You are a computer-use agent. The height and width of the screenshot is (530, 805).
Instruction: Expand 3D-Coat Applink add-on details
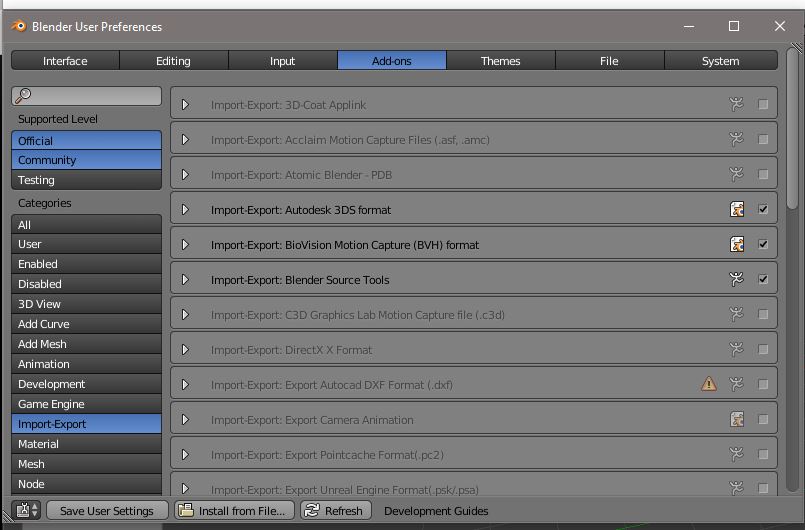click(x=185, y=104)
